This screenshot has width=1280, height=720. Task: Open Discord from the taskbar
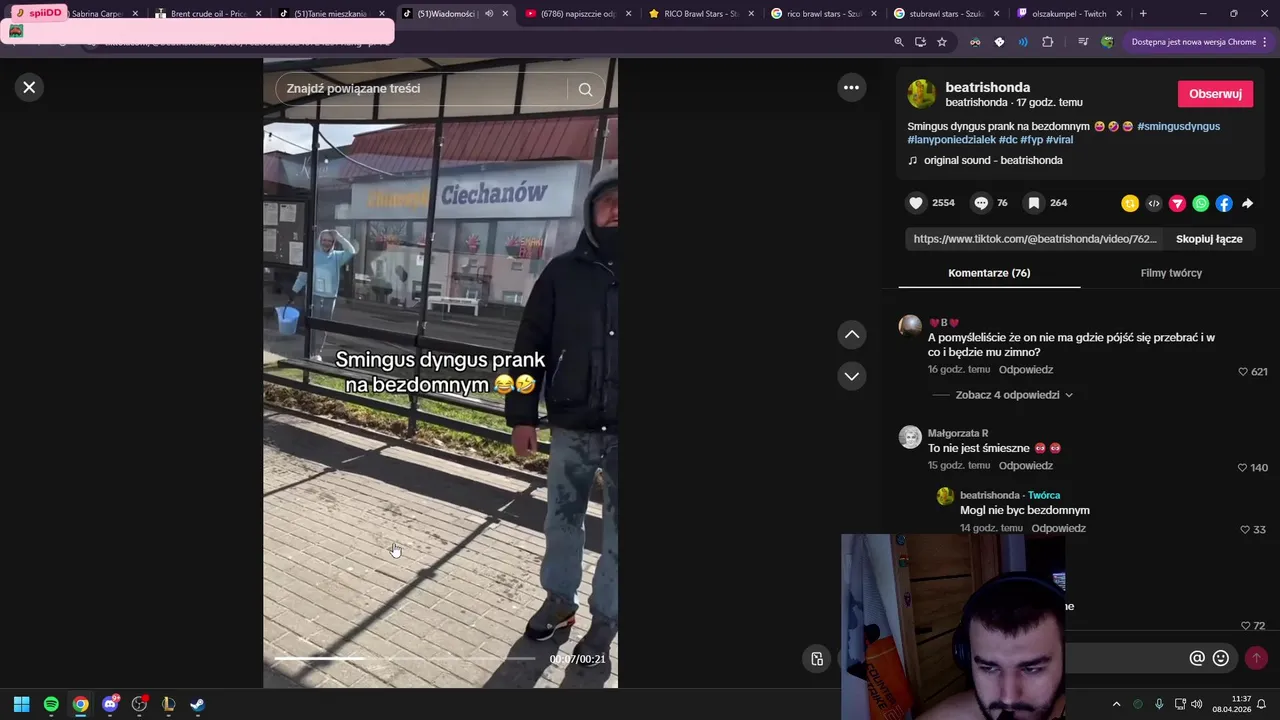[110, 704]
